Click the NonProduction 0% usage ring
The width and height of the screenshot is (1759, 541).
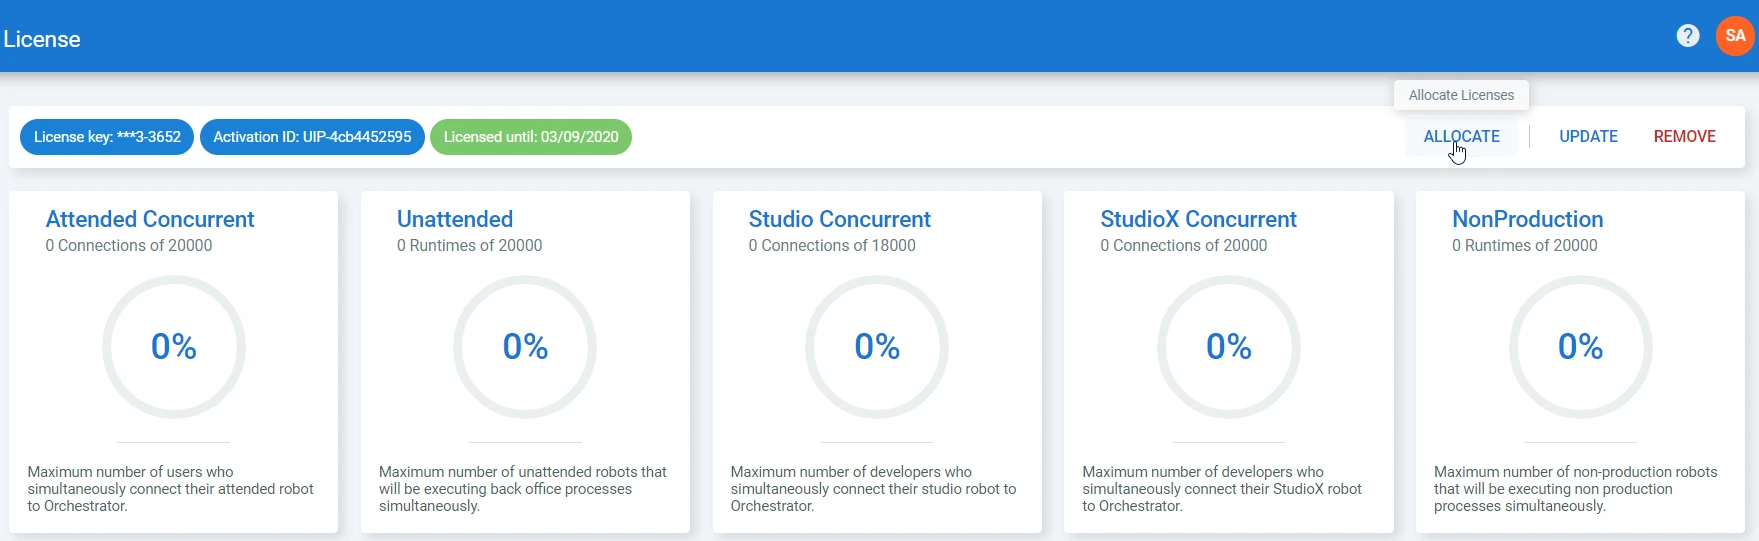coord(1581,347)
